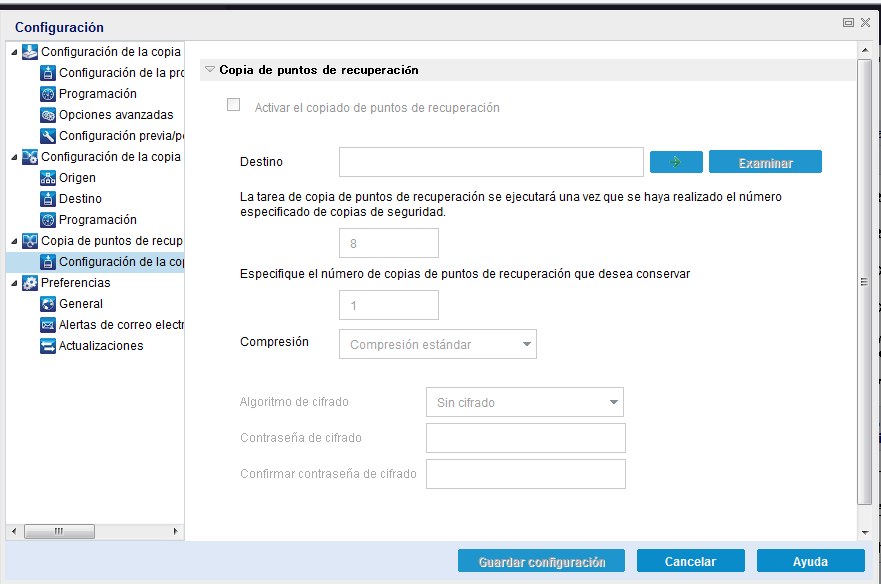881x584 pixels.
Task: Click the Preferencias gear icon in the tree
Action: click(31, 282)
